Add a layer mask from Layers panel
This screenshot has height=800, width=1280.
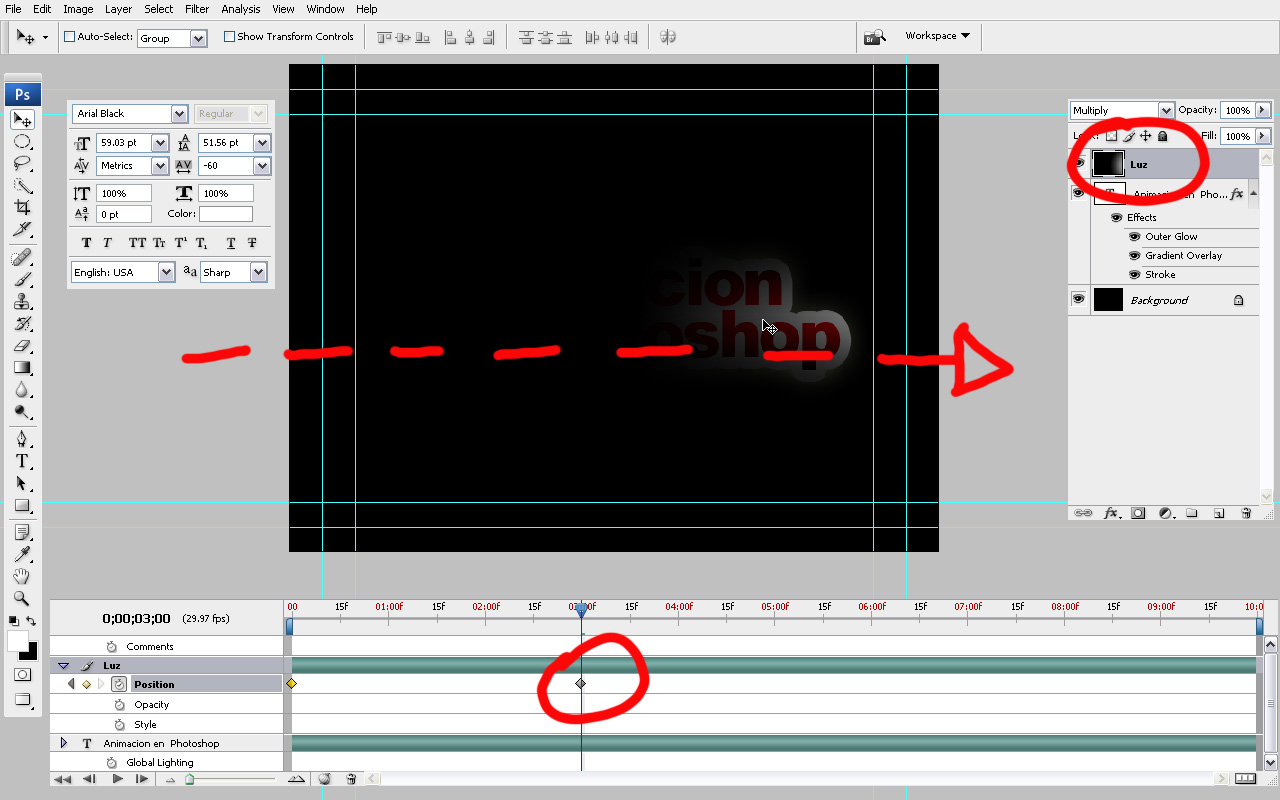1138,513
